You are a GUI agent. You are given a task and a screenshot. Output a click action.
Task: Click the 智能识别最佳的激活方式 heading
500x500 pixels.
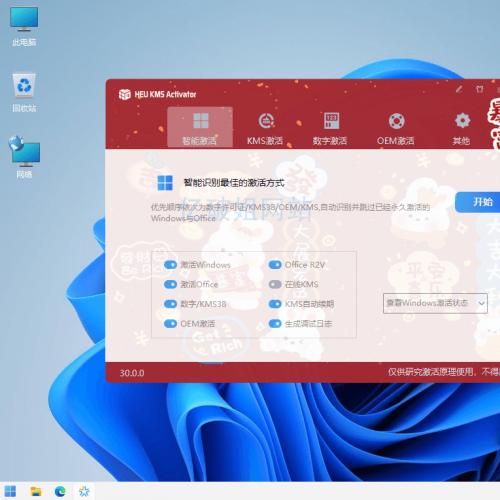coord(234,183)
